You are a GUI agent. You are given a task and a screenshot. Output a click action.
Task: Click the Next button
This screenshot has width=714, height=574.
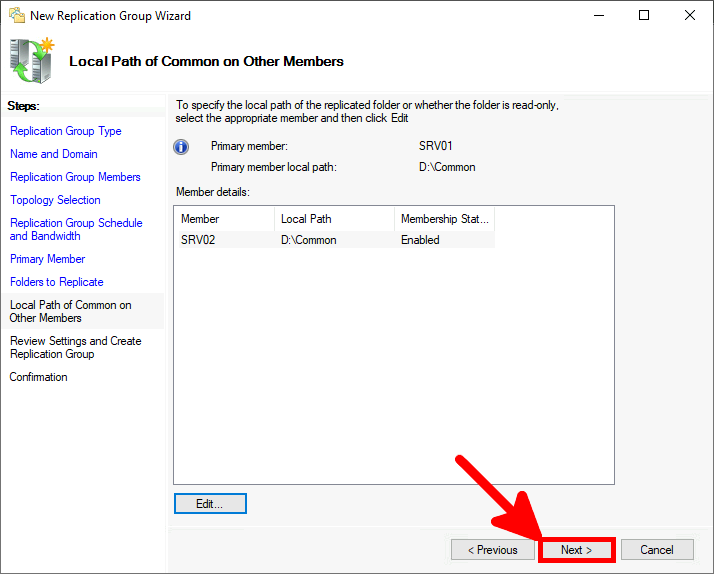[576, 550]
